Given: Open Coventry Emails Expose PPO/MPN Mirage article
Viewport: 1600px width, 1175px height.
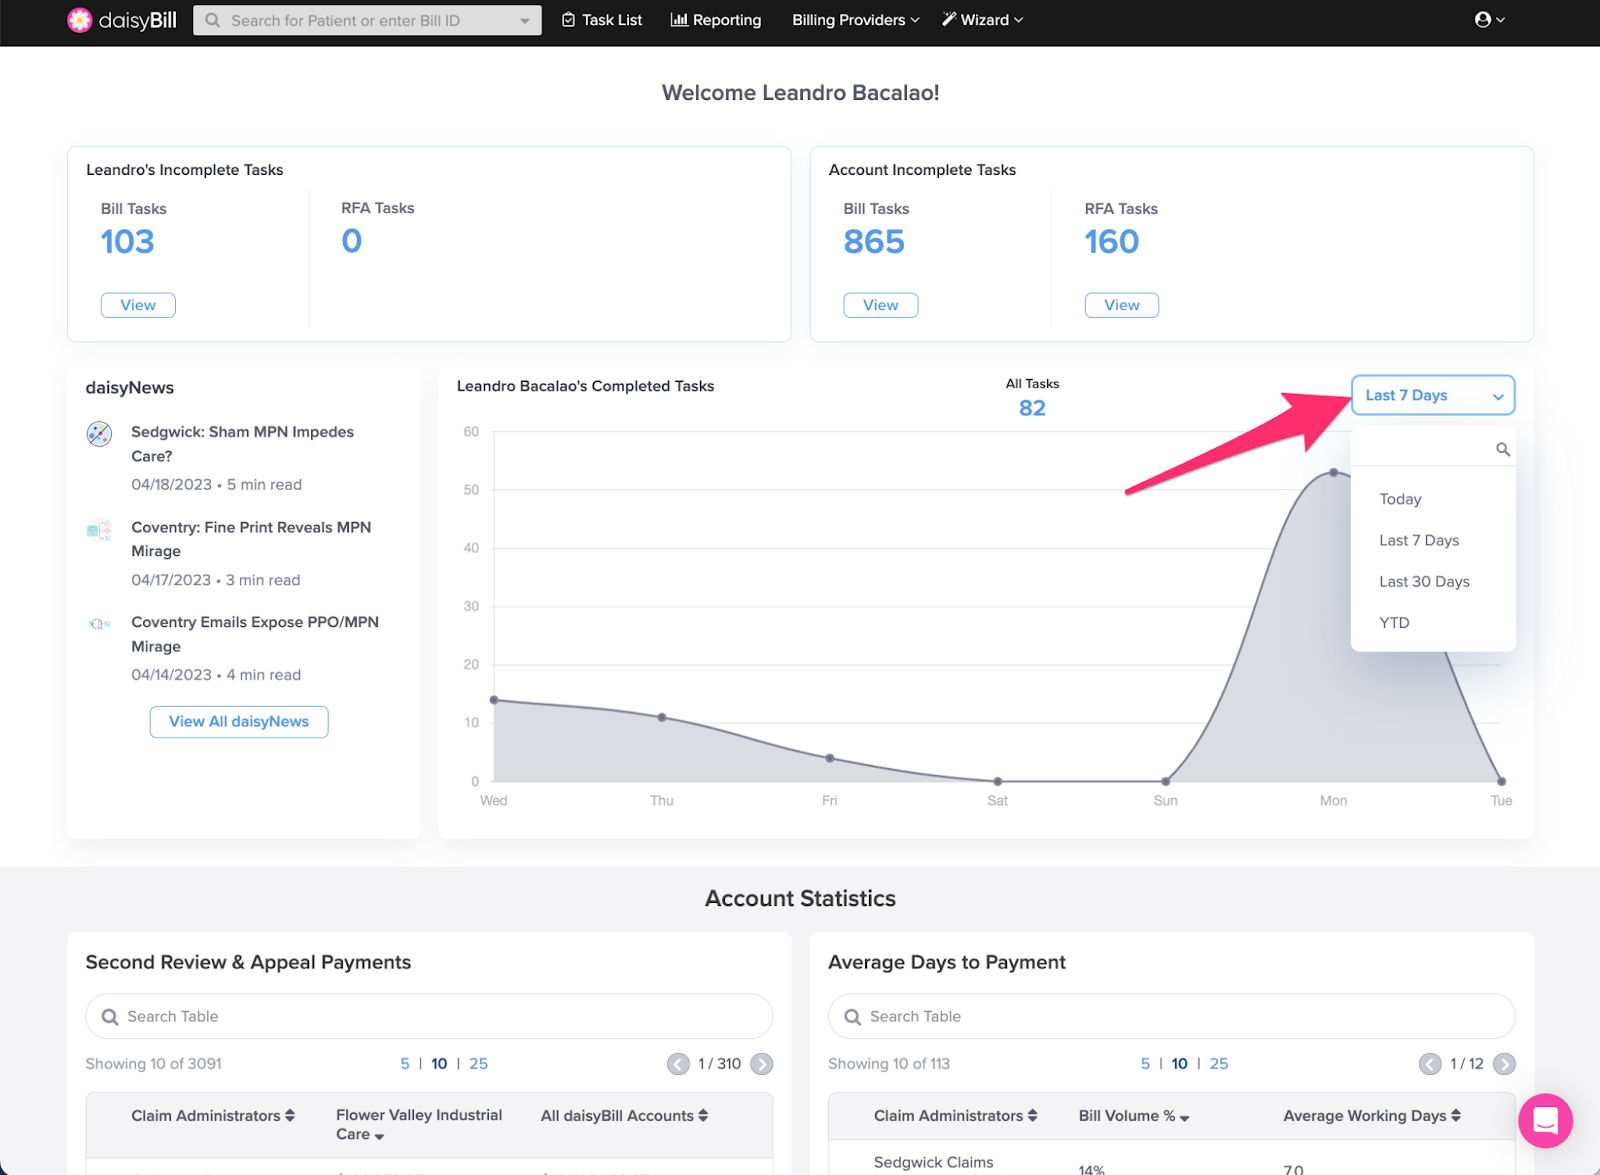Looking at the screenshot, I should tap(255, 634).
